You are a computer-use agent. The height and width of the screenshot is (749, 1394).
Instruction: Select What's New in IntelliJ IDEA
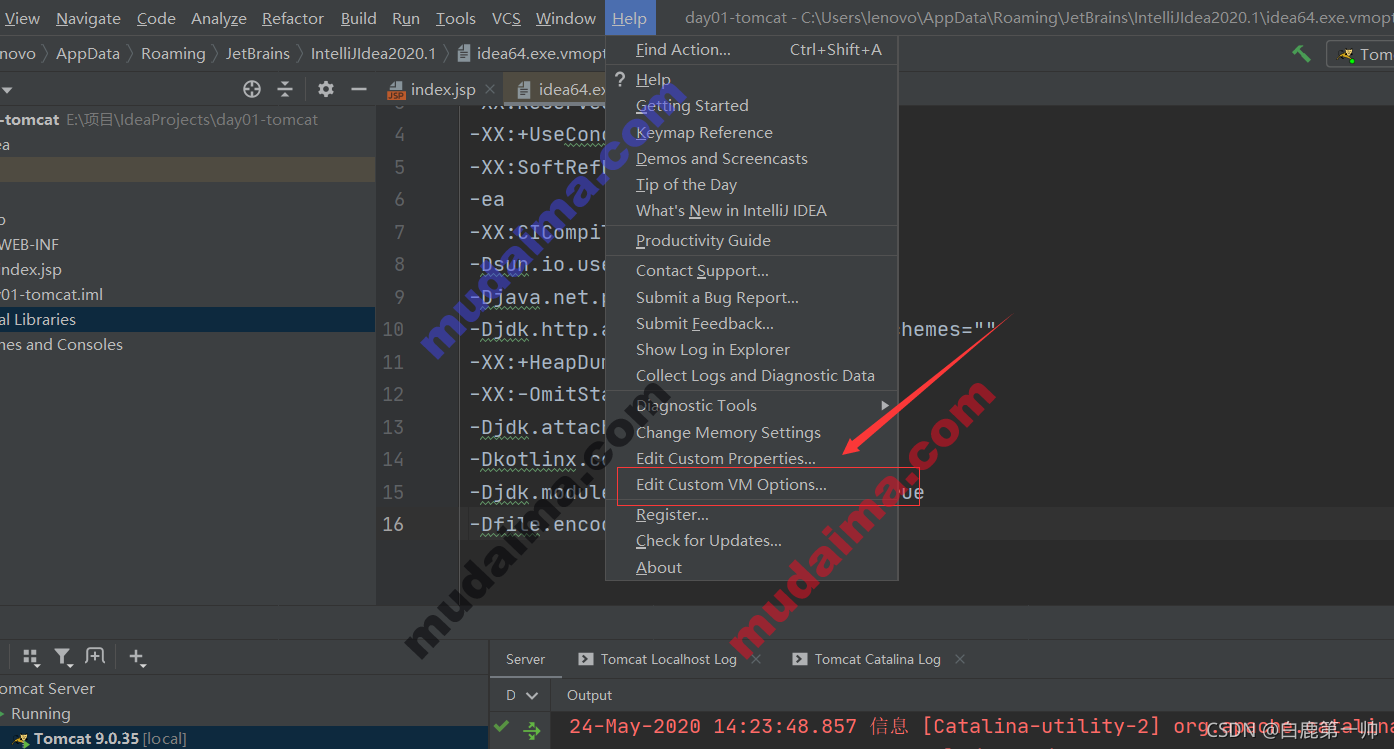point(752,210)
